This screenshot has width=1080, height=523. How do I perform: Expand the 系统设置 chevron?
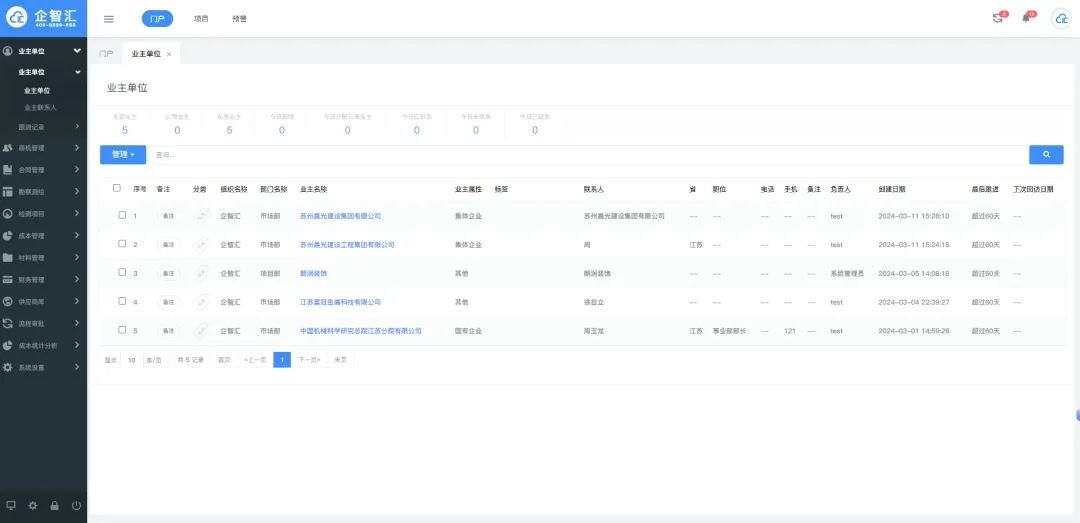[x=77, y=367]
